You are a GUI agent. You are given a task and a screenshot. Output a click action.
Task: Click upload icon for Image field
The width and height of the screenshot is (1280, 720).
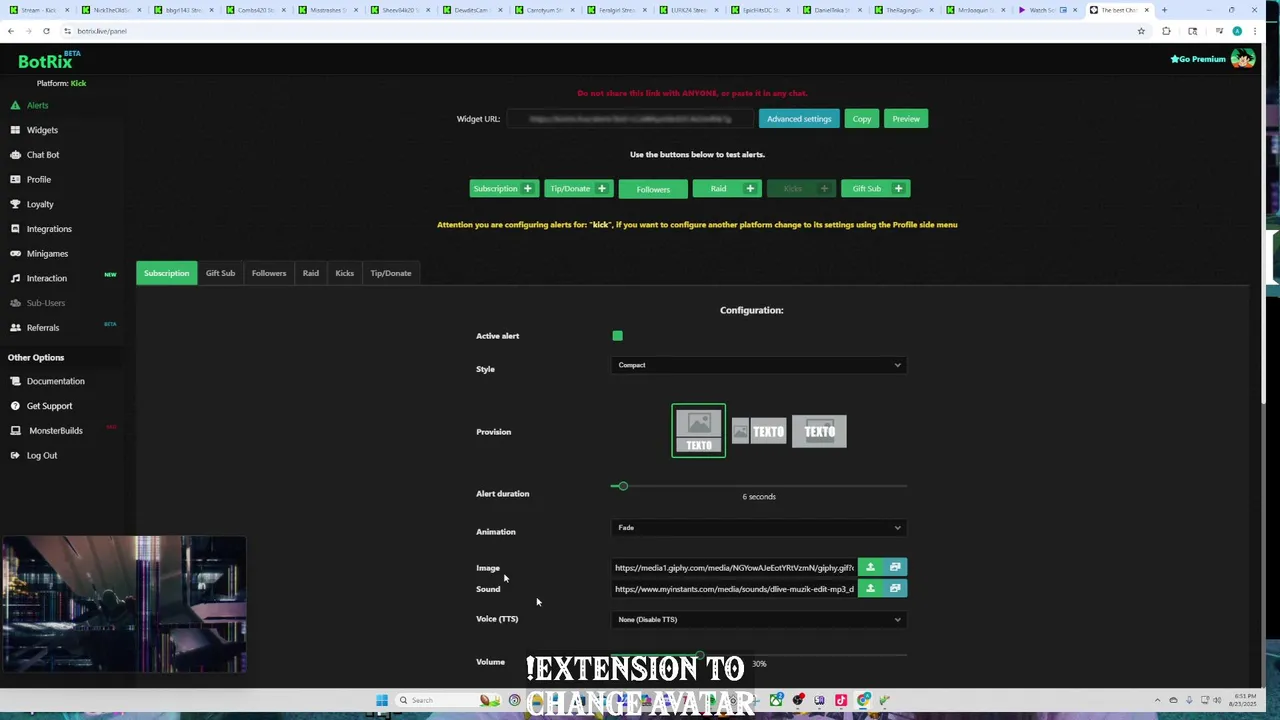click(870, 567)
